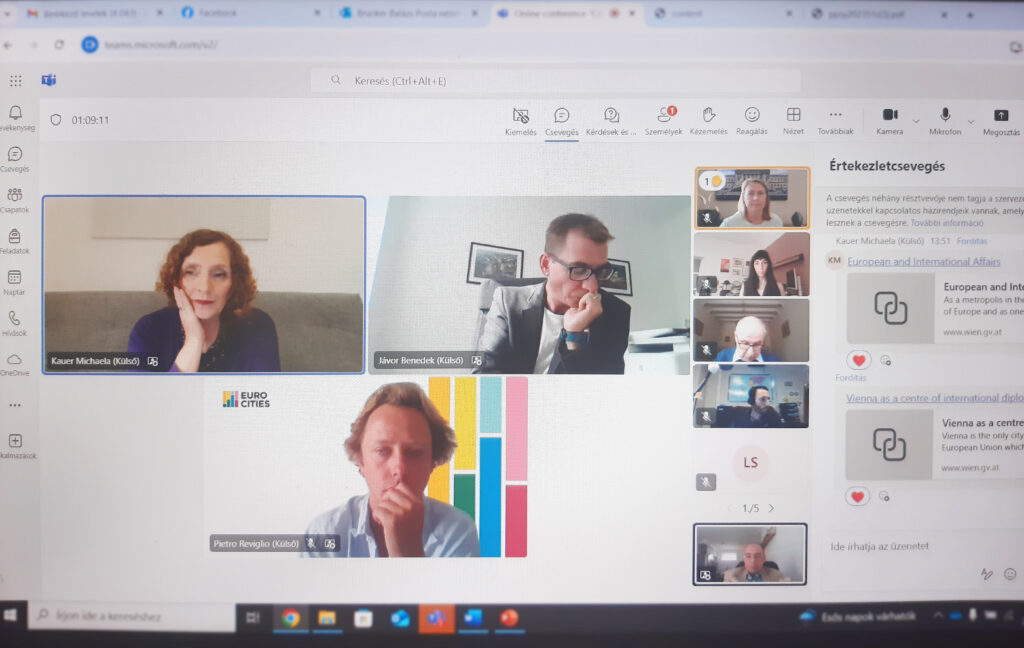This screenshot has width=1024, height=648.
Task: Switch to the Facebook browser tab
Action: 217,13
